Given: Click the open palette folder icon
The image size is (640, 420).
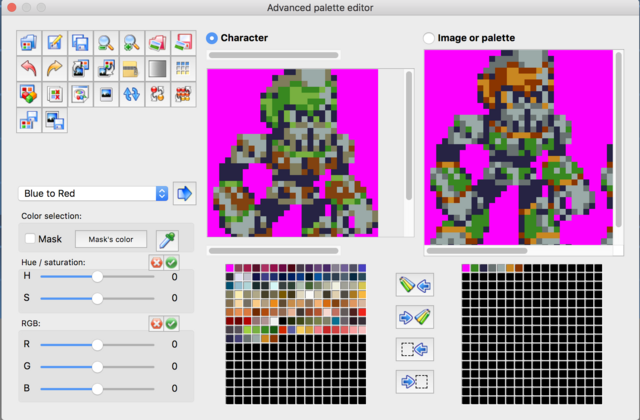Looking at the screenshot, I should [x=29, y=43].
